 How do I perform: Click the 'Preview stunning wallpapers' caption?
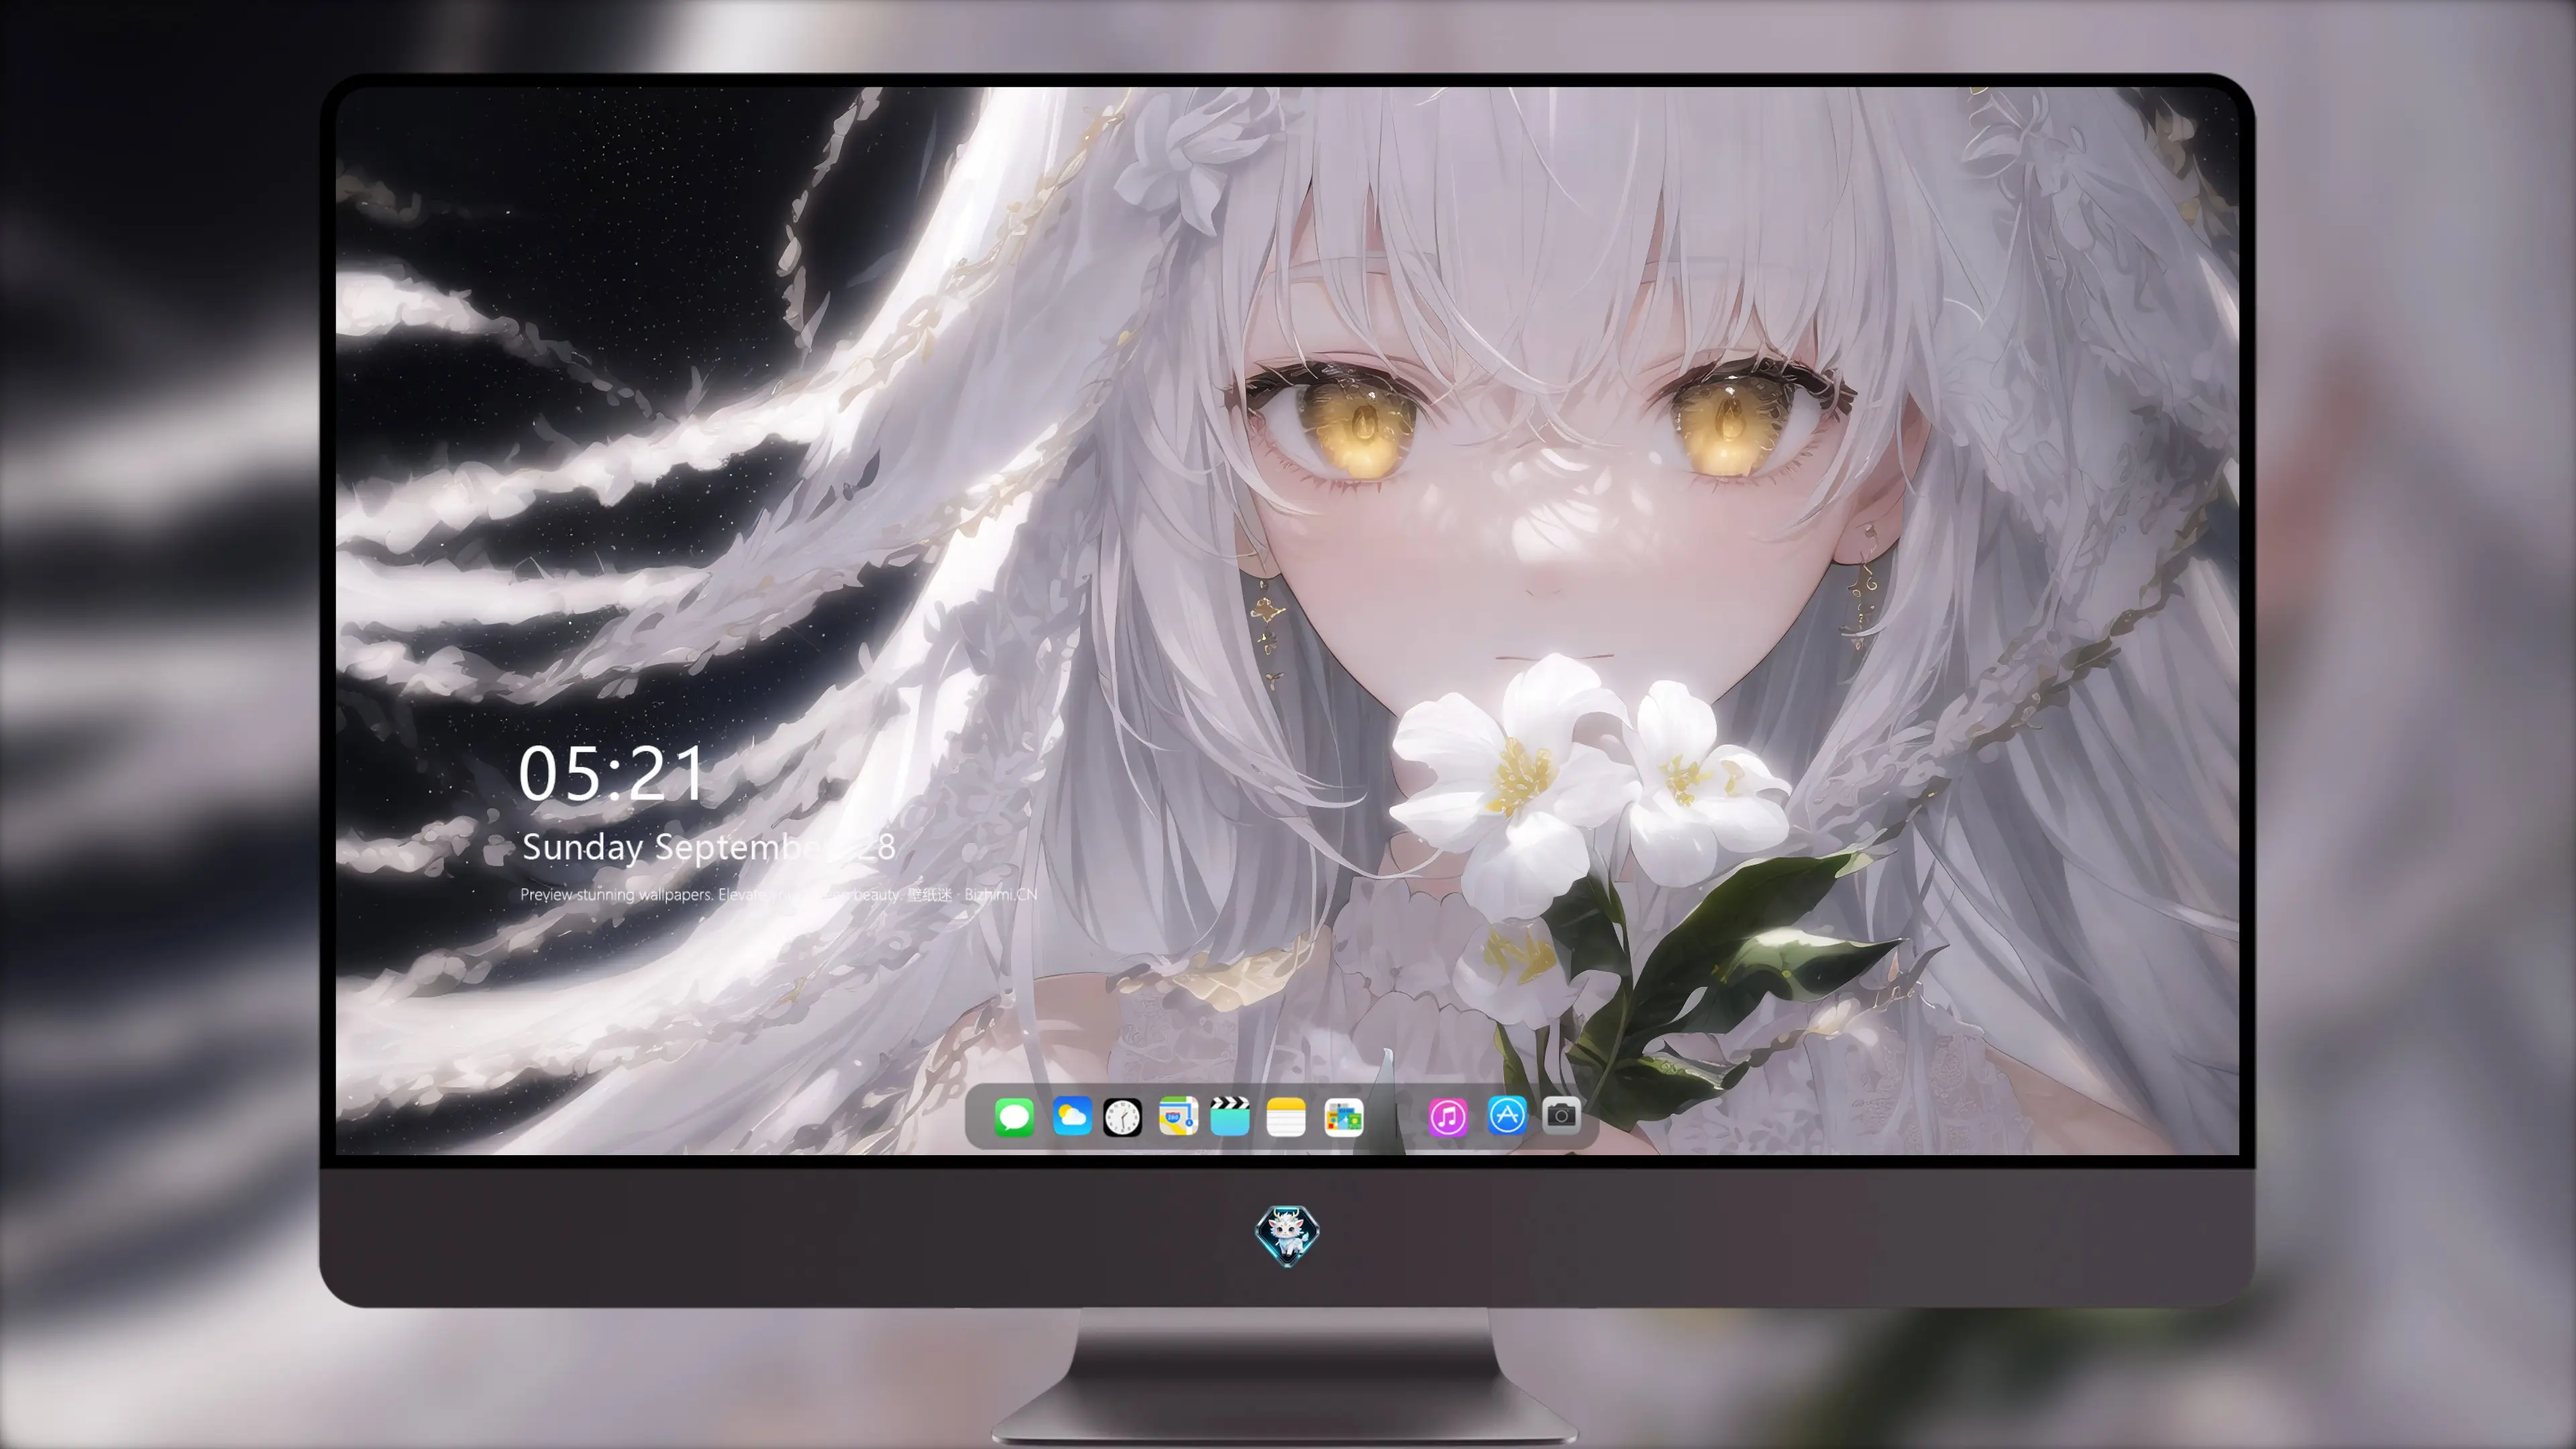pyautogui.click(x=778, y=894)
